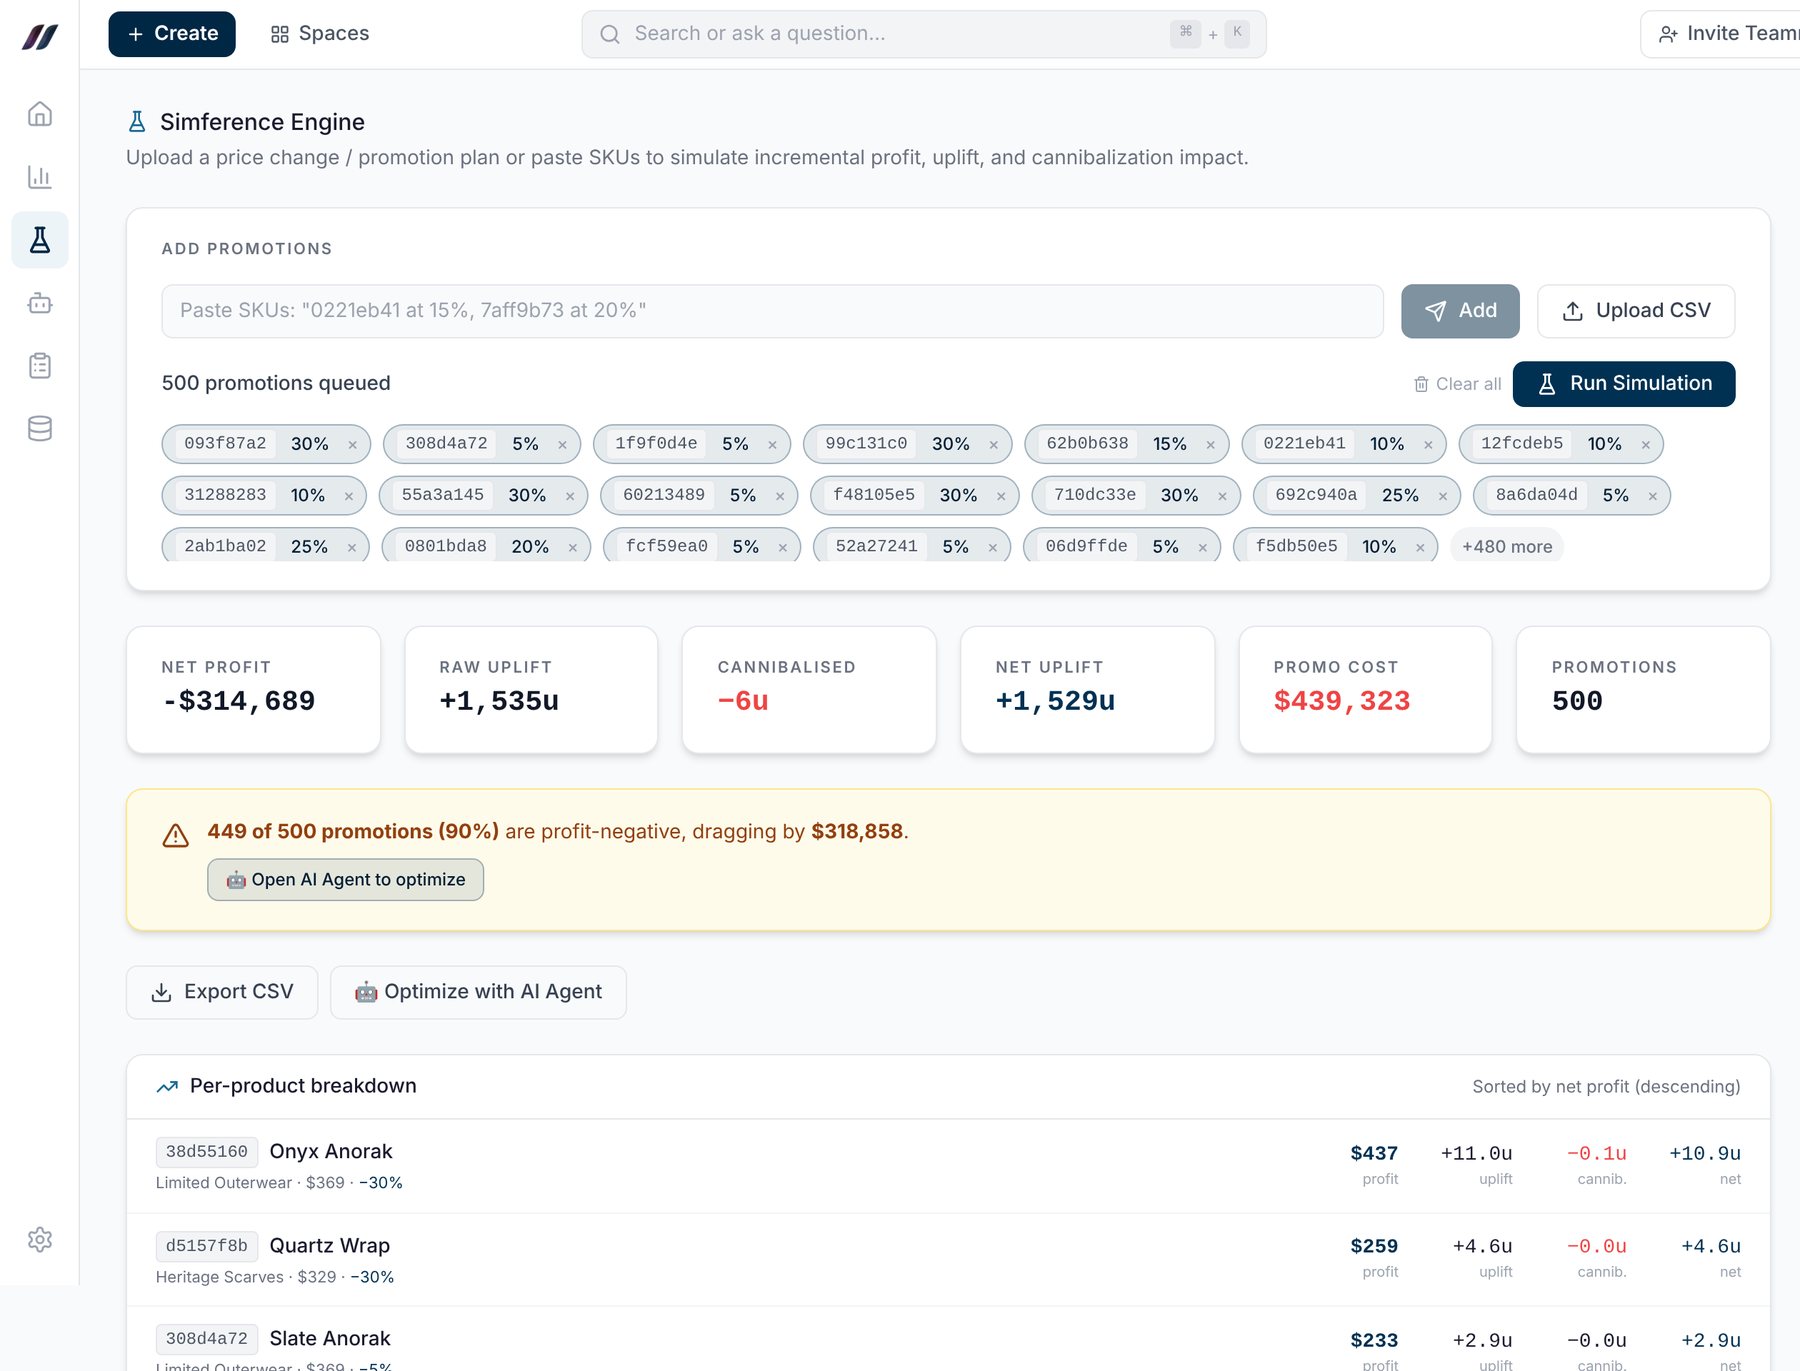Remove the 8a6da04d promotion chip
Screen dimensions: 1800x1371
(1652, 496)
